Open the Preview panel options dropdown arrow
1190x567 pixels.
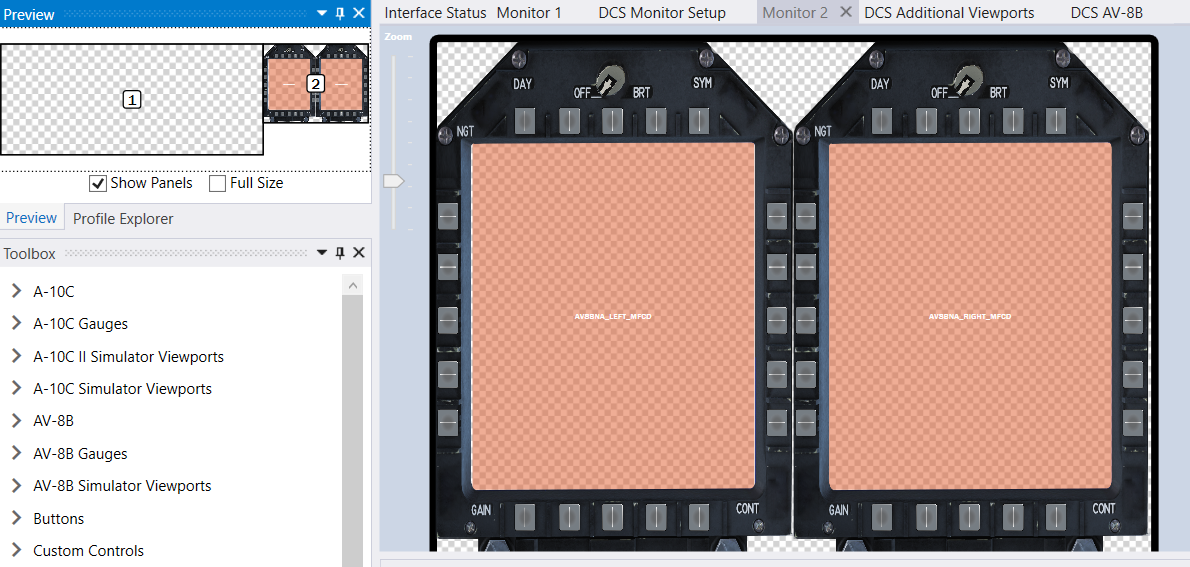[x=322, y=13]
